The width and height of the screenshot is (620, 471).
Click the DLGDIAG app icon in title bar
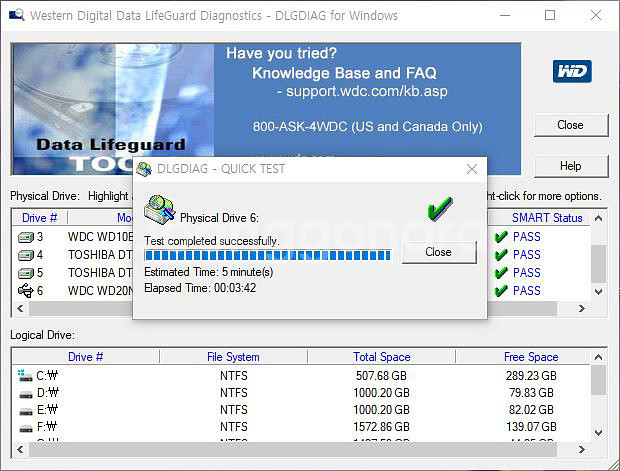[x=17, y=15]
